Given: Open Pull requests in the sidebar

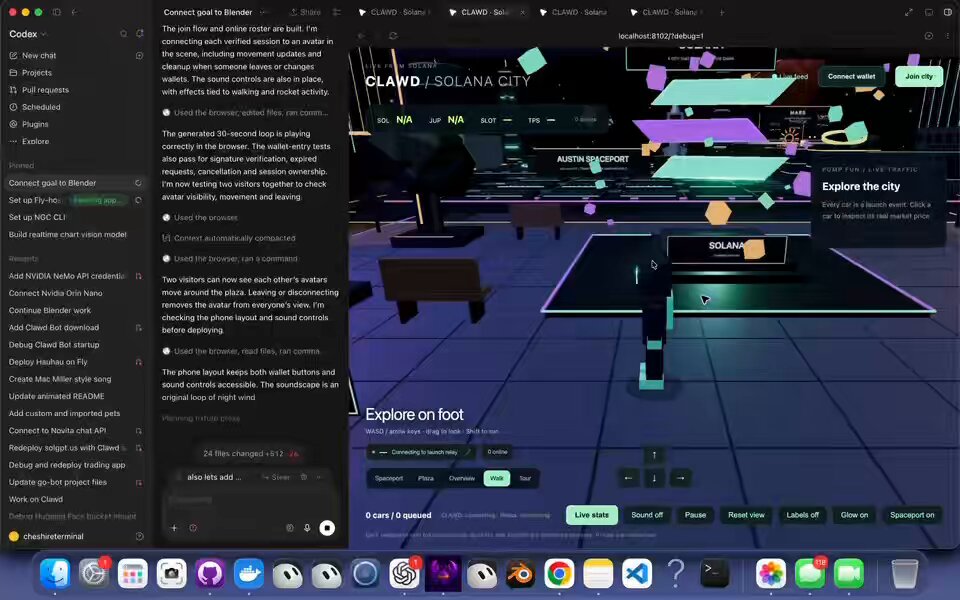Looking at the screenshot, I should click(45, 90).
